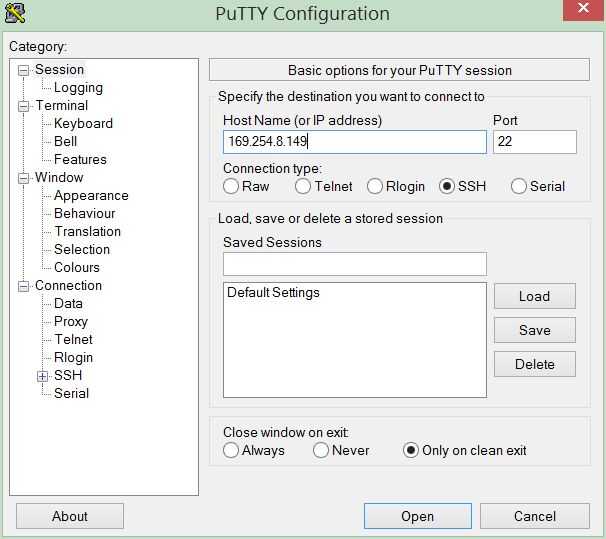Select the Serial connection type option
The height and width of the screenshot is (539, 606).
pos(519,186)
